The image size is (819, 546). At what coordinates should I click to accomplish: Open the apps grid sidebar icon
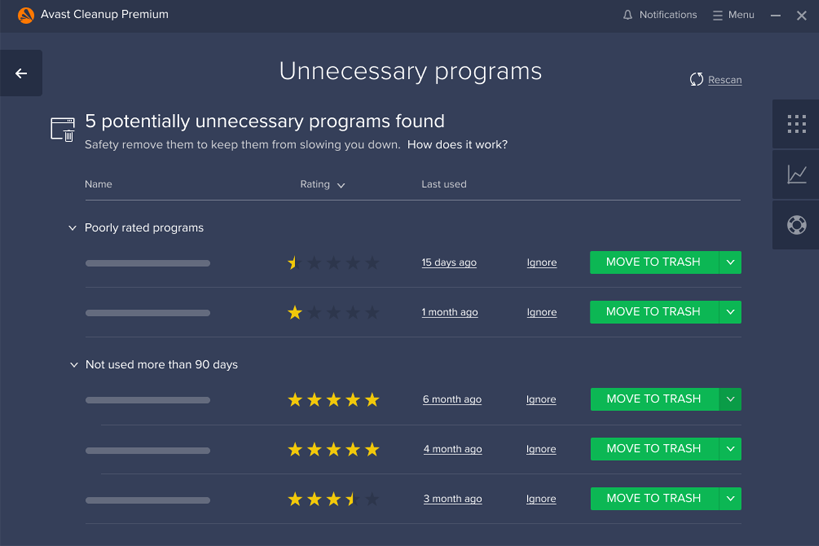(x=796, y=124)
